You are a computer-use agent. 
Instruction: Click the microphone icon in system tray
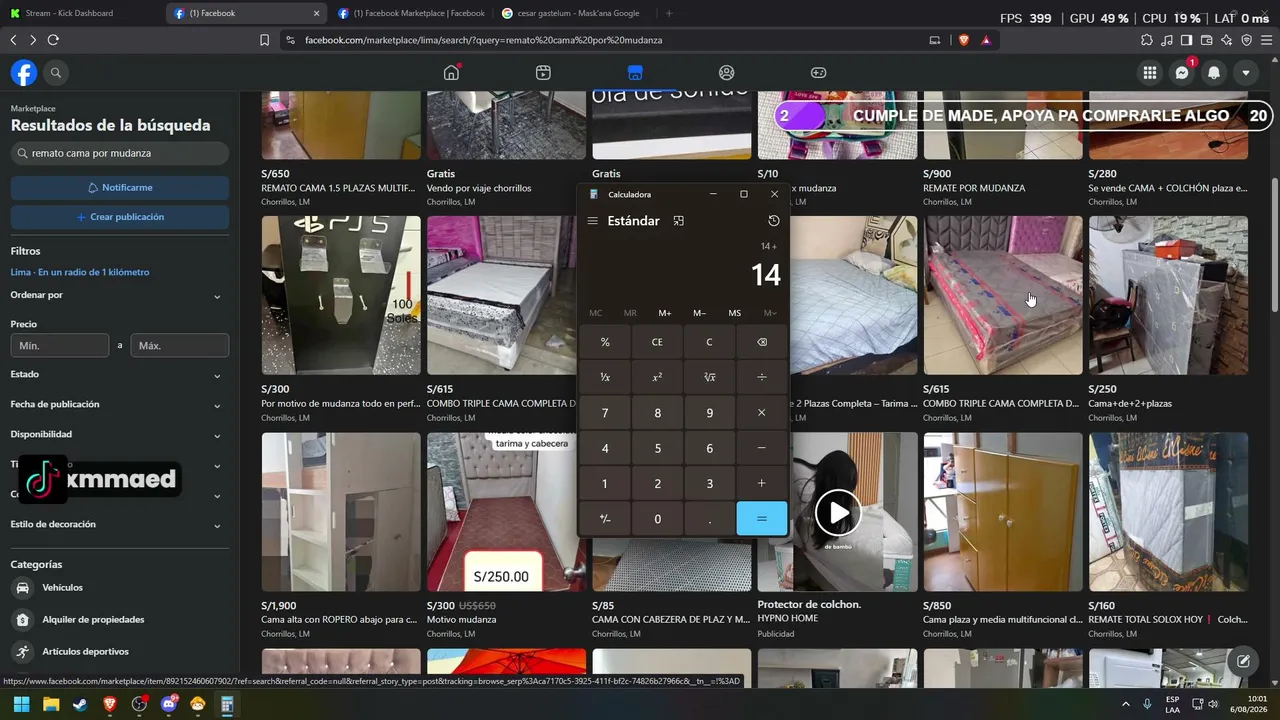point(1147,704)
